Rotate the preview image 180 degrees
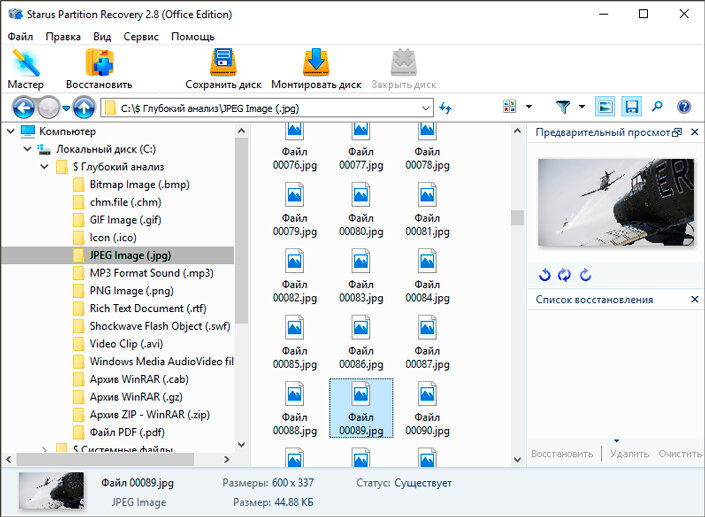Image resolution: width=705 pixels, height=517 pixels. [x=564, y=274]
